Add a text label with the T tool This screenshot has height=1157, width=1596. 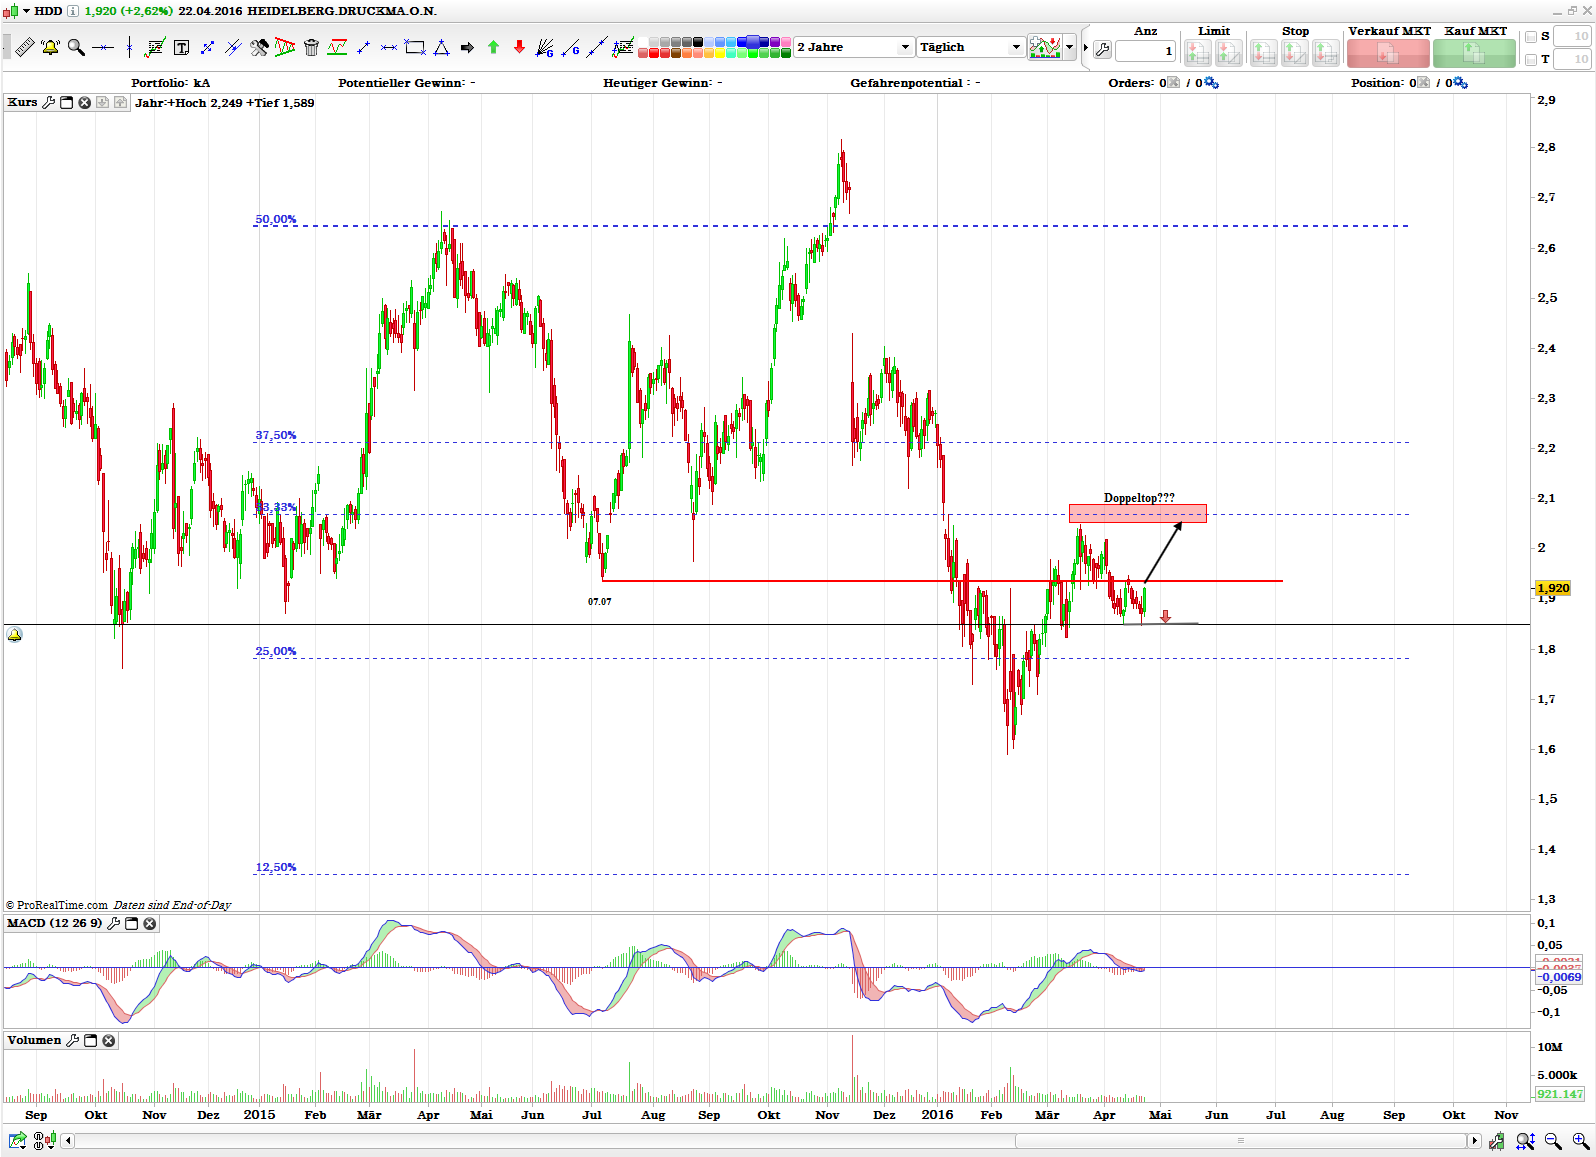click(181, 47)
